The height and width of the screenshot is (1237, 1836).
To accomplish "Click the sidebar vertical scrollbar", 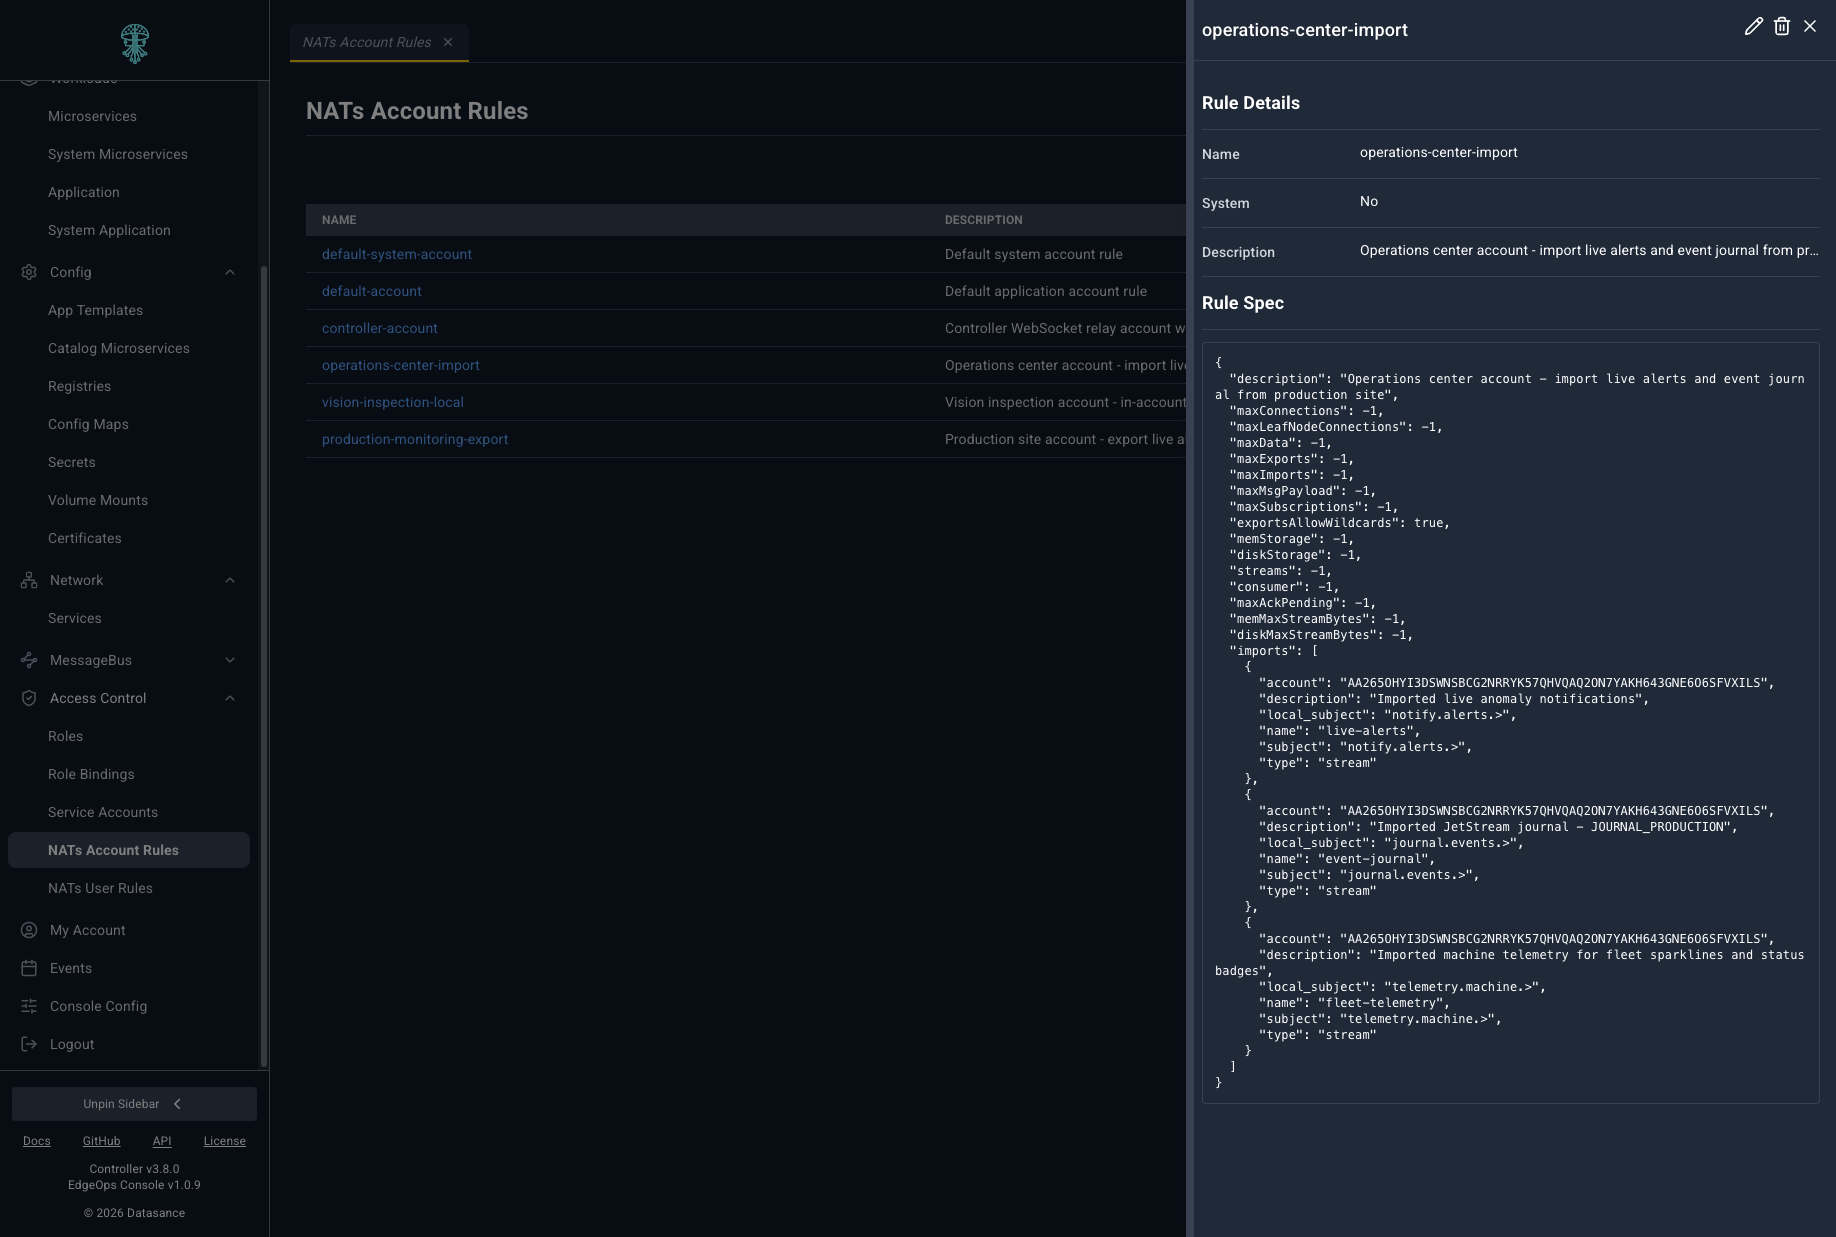I will 263,665.
